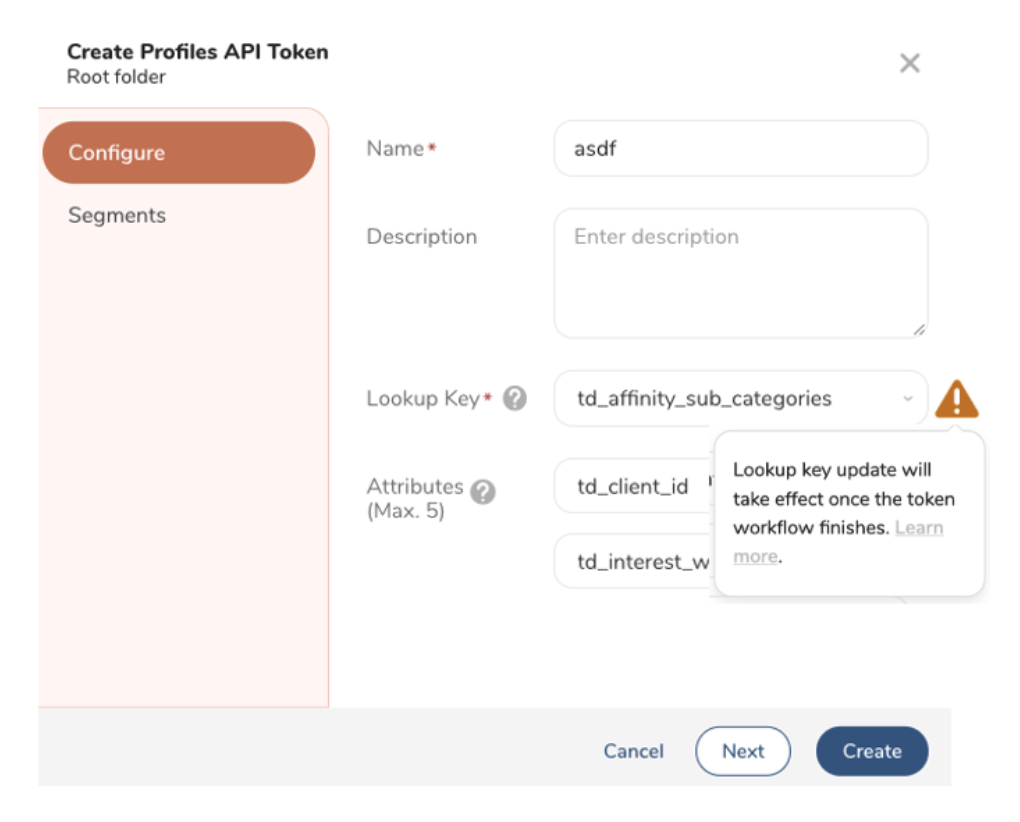Focus the Name field containing asdf
The width and height of the screenshot is (1020, 822).
(x=740, y=149)
